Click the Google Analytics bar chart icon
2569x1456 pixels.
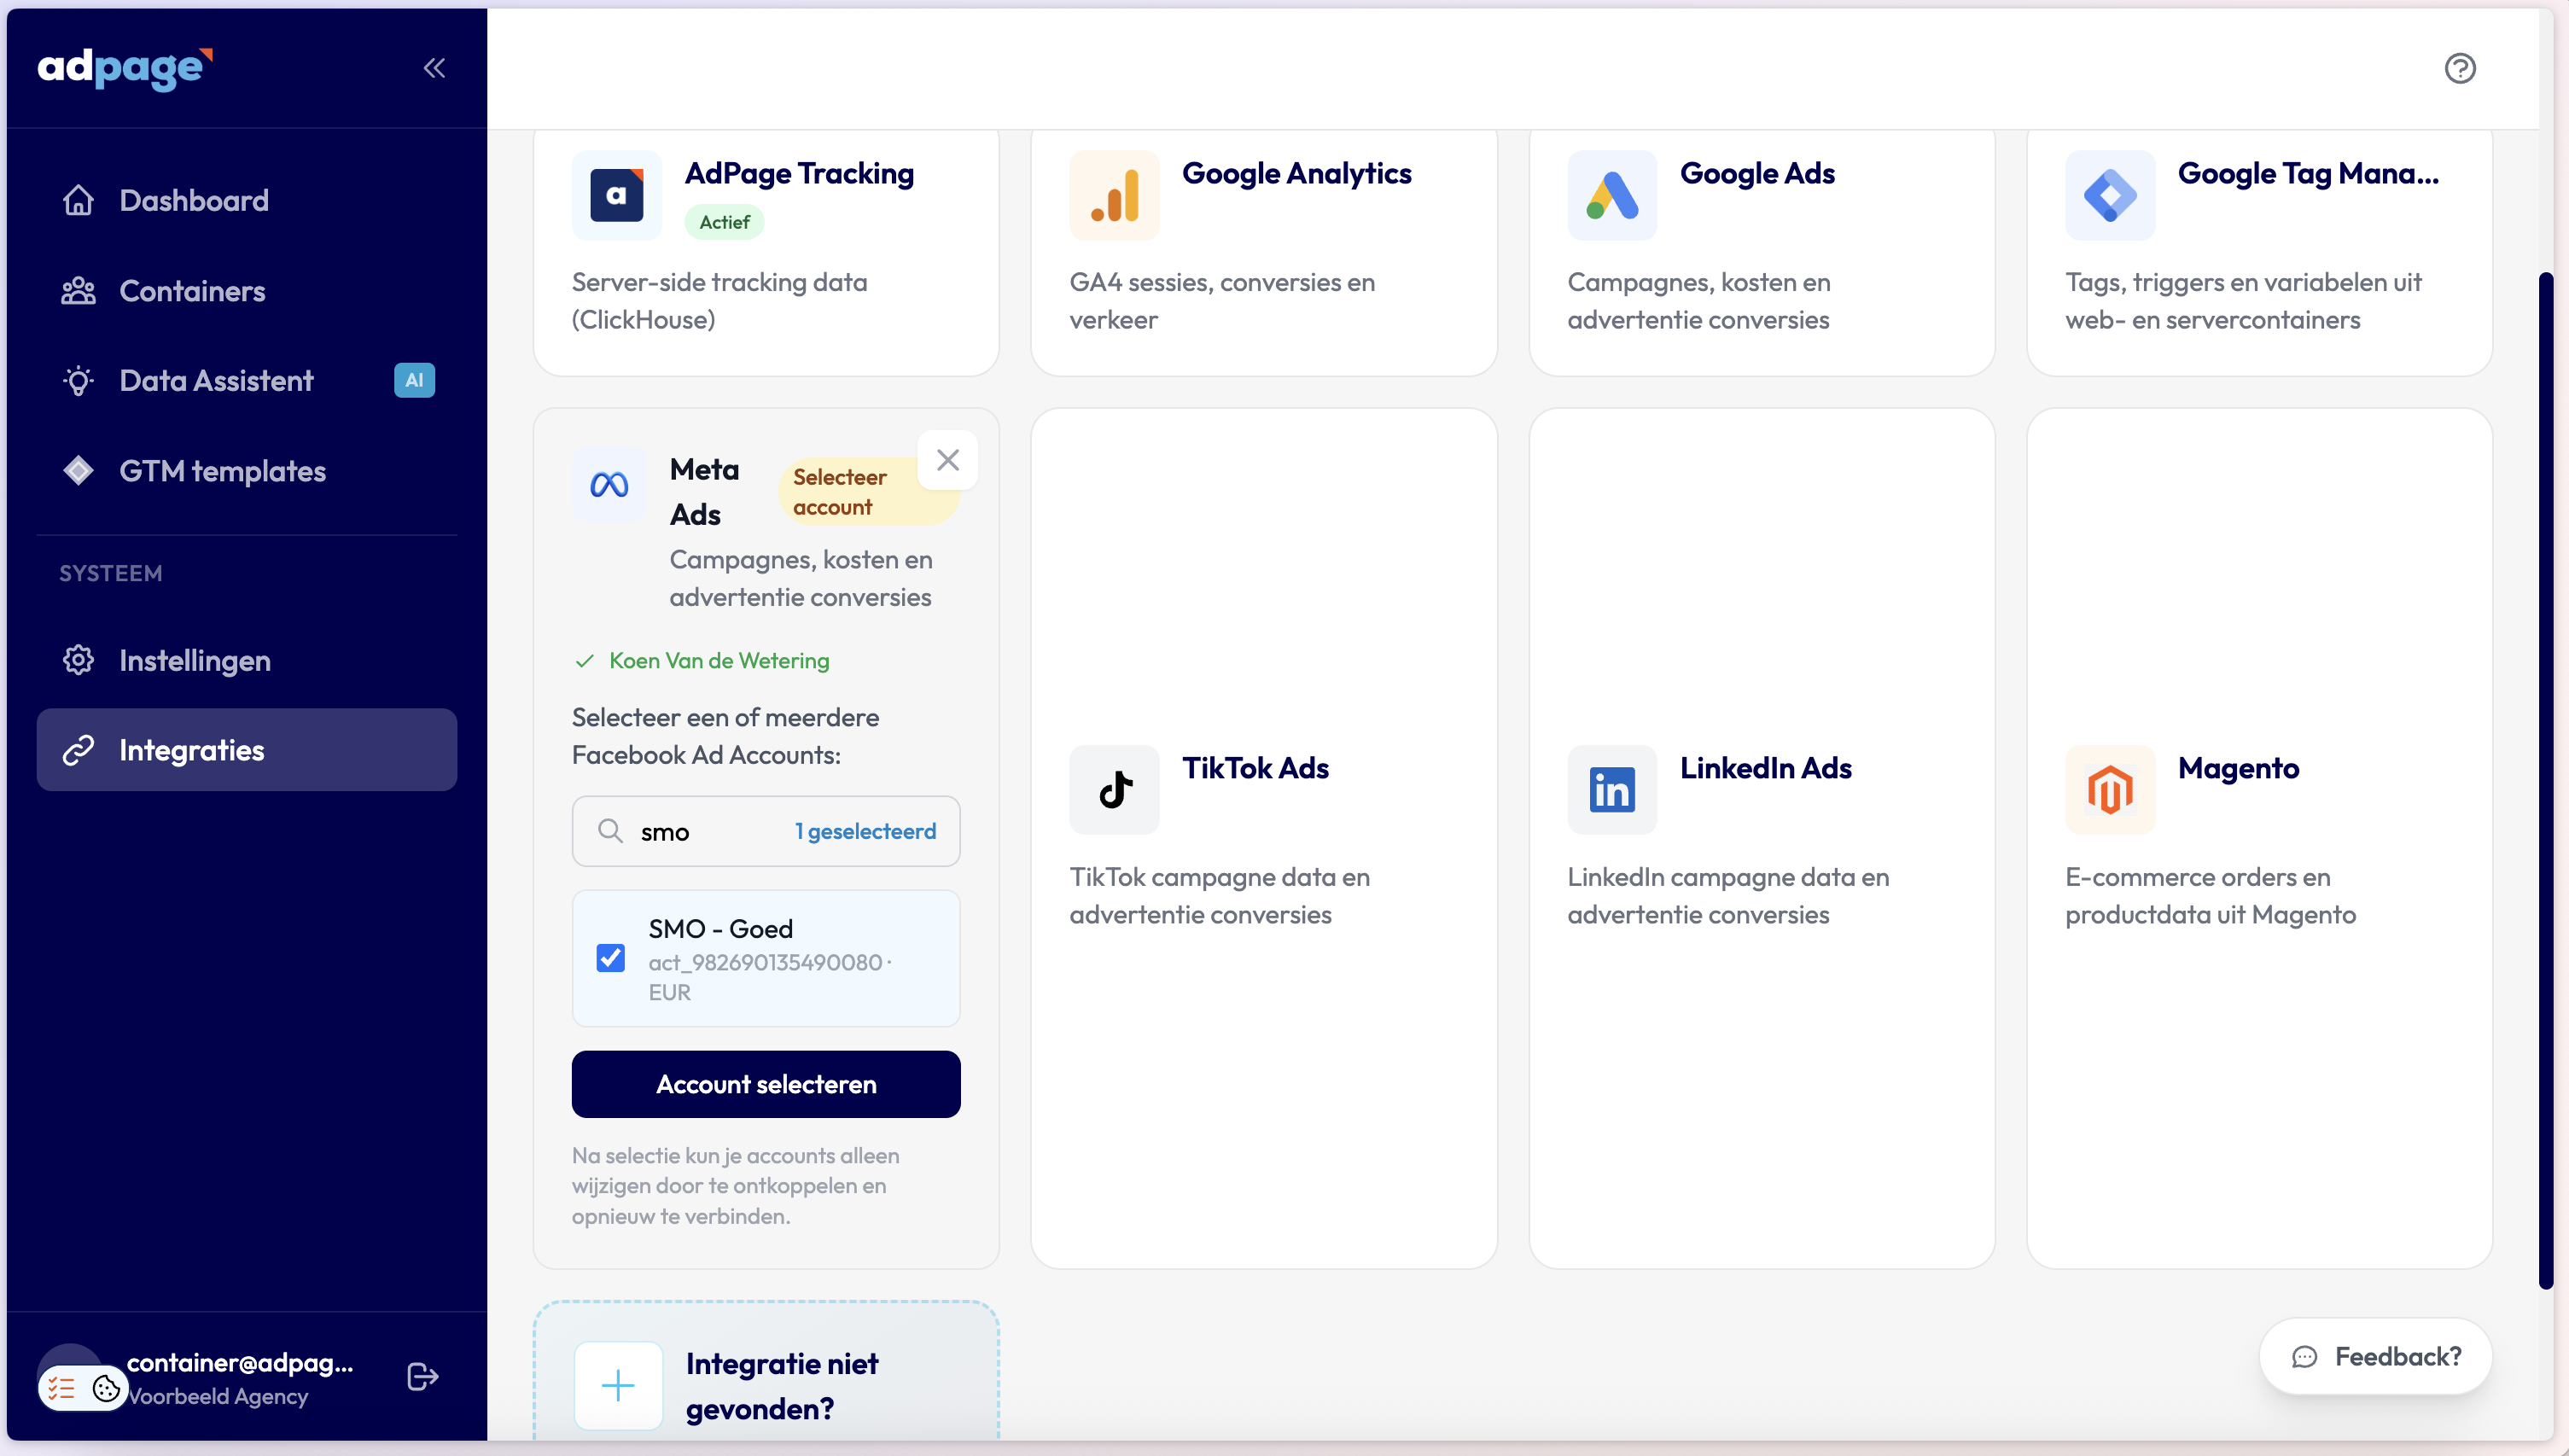pos(1114,195)
